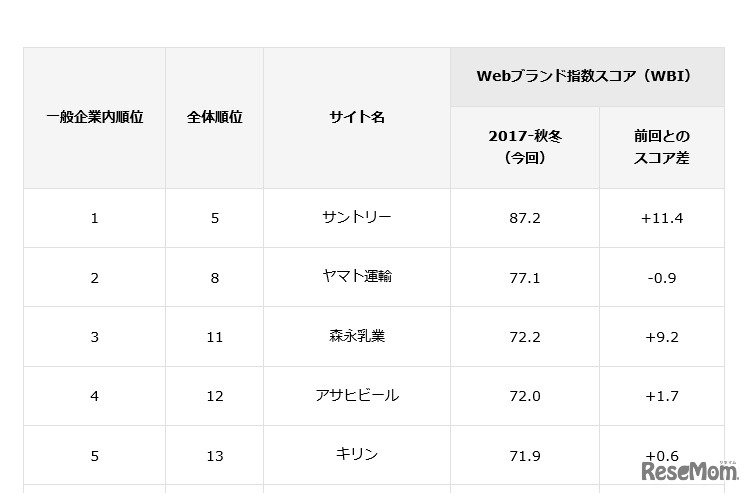Image resolution: width=752 pixels, height=494 pixels.
Task: Click the 一般企業内順位 column header
Action: point(95,117)
